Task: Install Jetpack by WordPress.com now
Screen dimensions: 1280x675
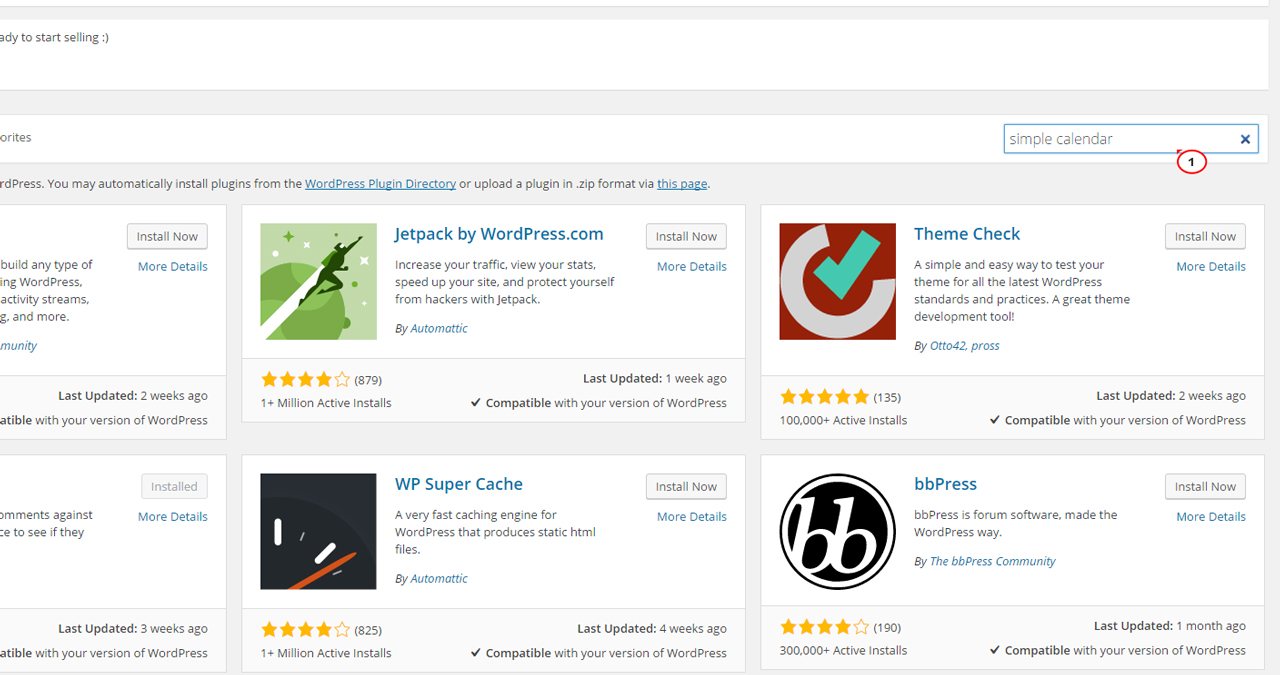Action: [686, 237]
